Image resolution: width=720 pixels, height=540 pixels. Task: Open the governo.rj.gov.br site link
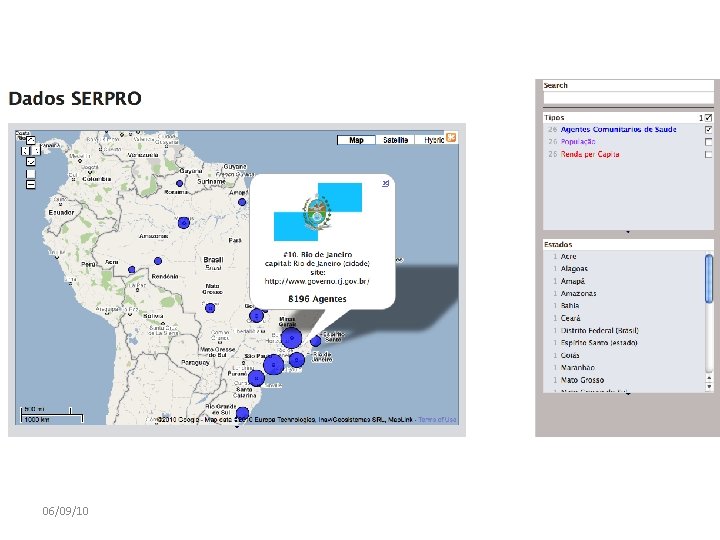[317, 281]
